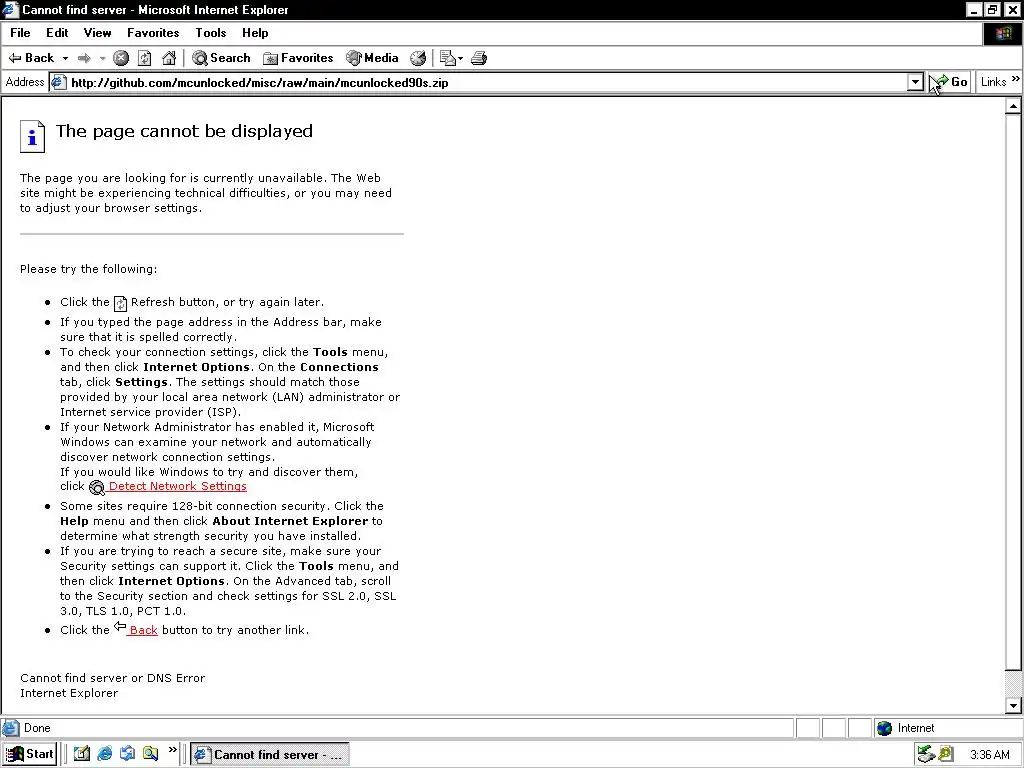Image resolution: width=1024 pixels, height=768 pixels.
Task: Click the 'Cannot find server or DNS Error' text
Action: pyautogui.click(x=112, y=678)
